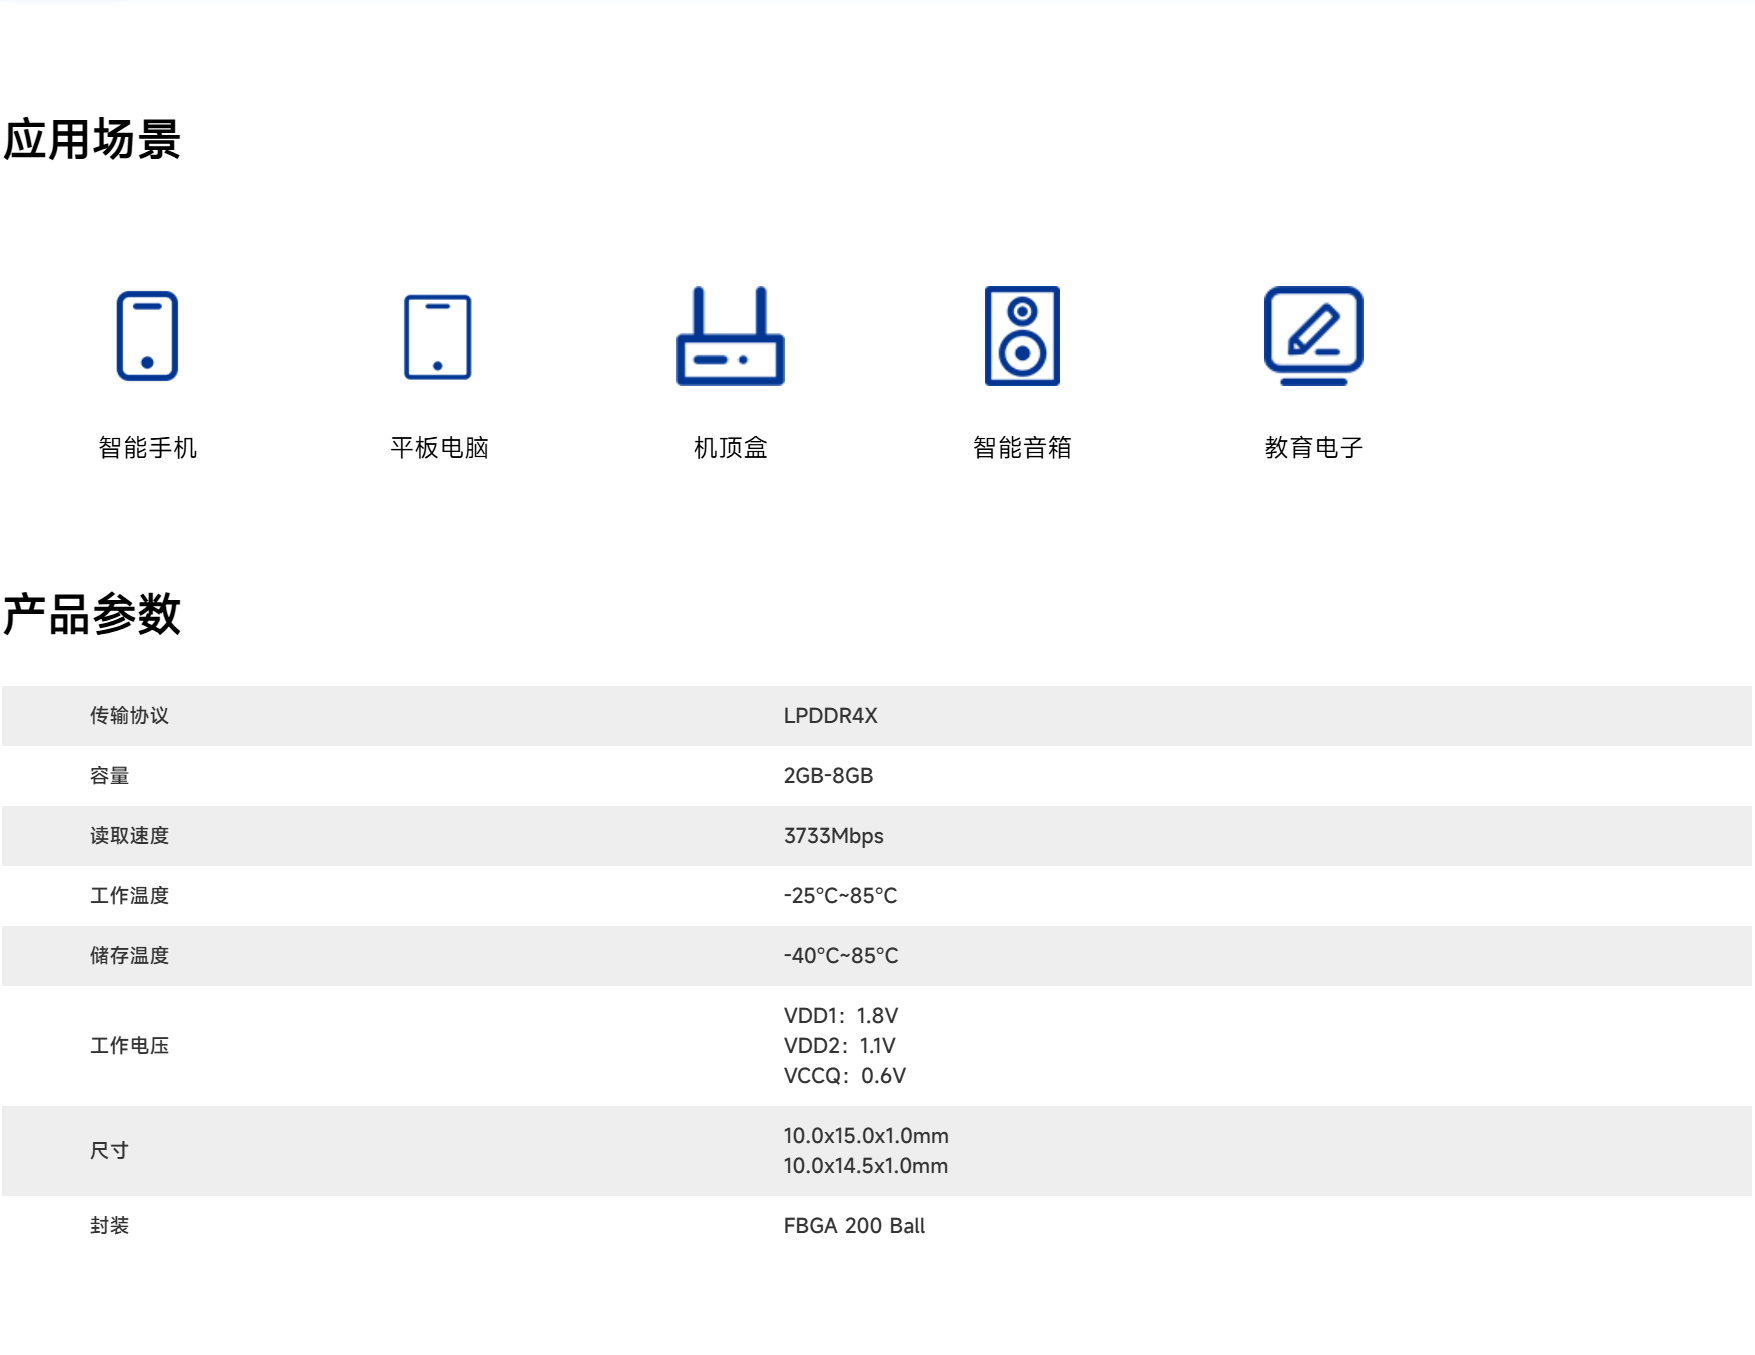Viewport: 1755px width, 1355px height.
Task: Click the smart speaker icon
Action: click(x=1022, y=336)
